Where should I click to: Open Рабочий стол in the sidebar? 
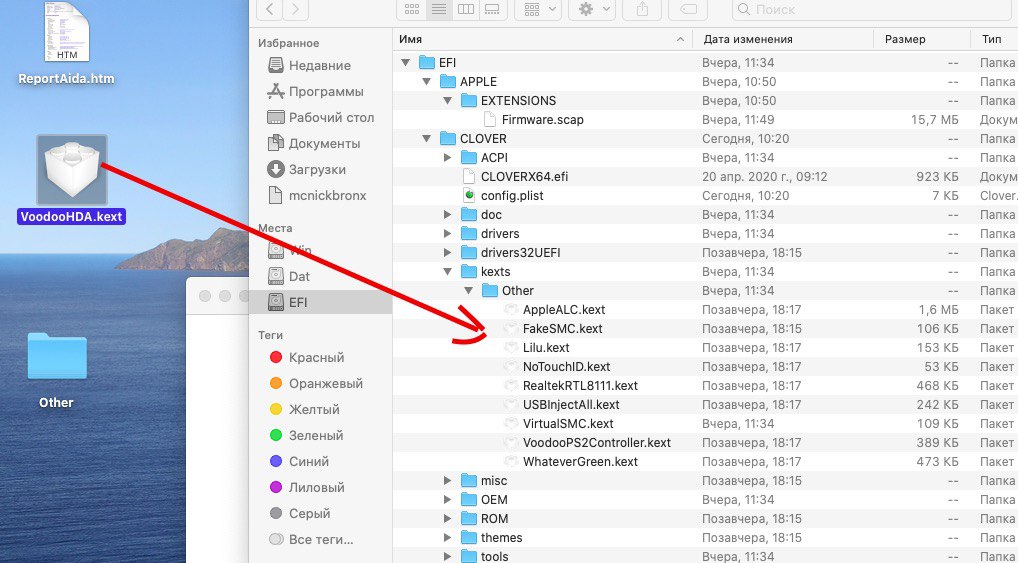click(x=321, y=118)
